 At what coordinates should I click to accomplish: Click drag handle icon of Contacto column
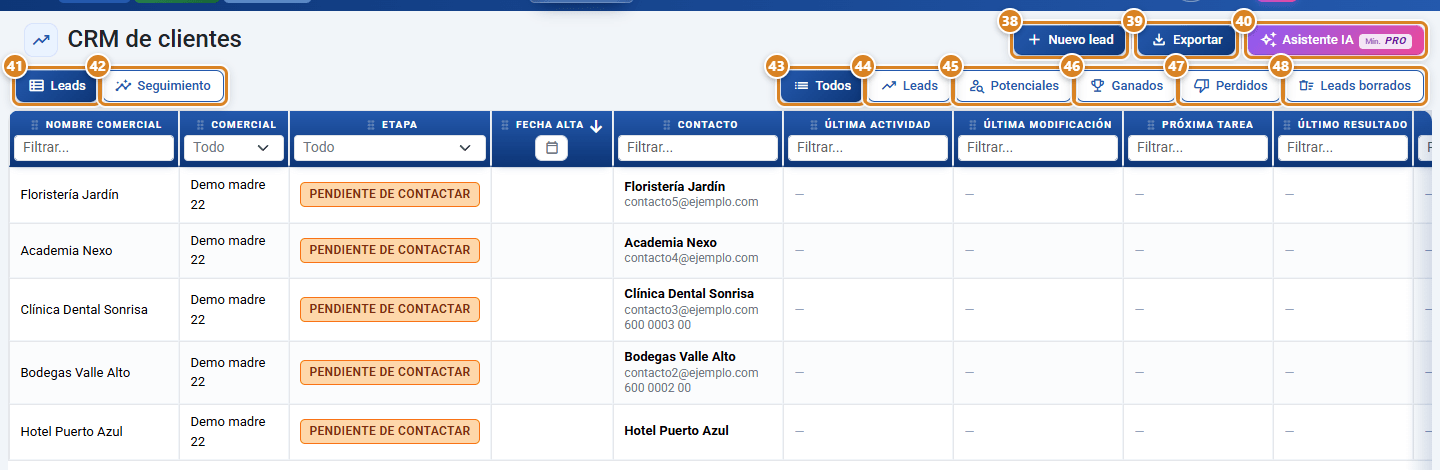point(667,125)
